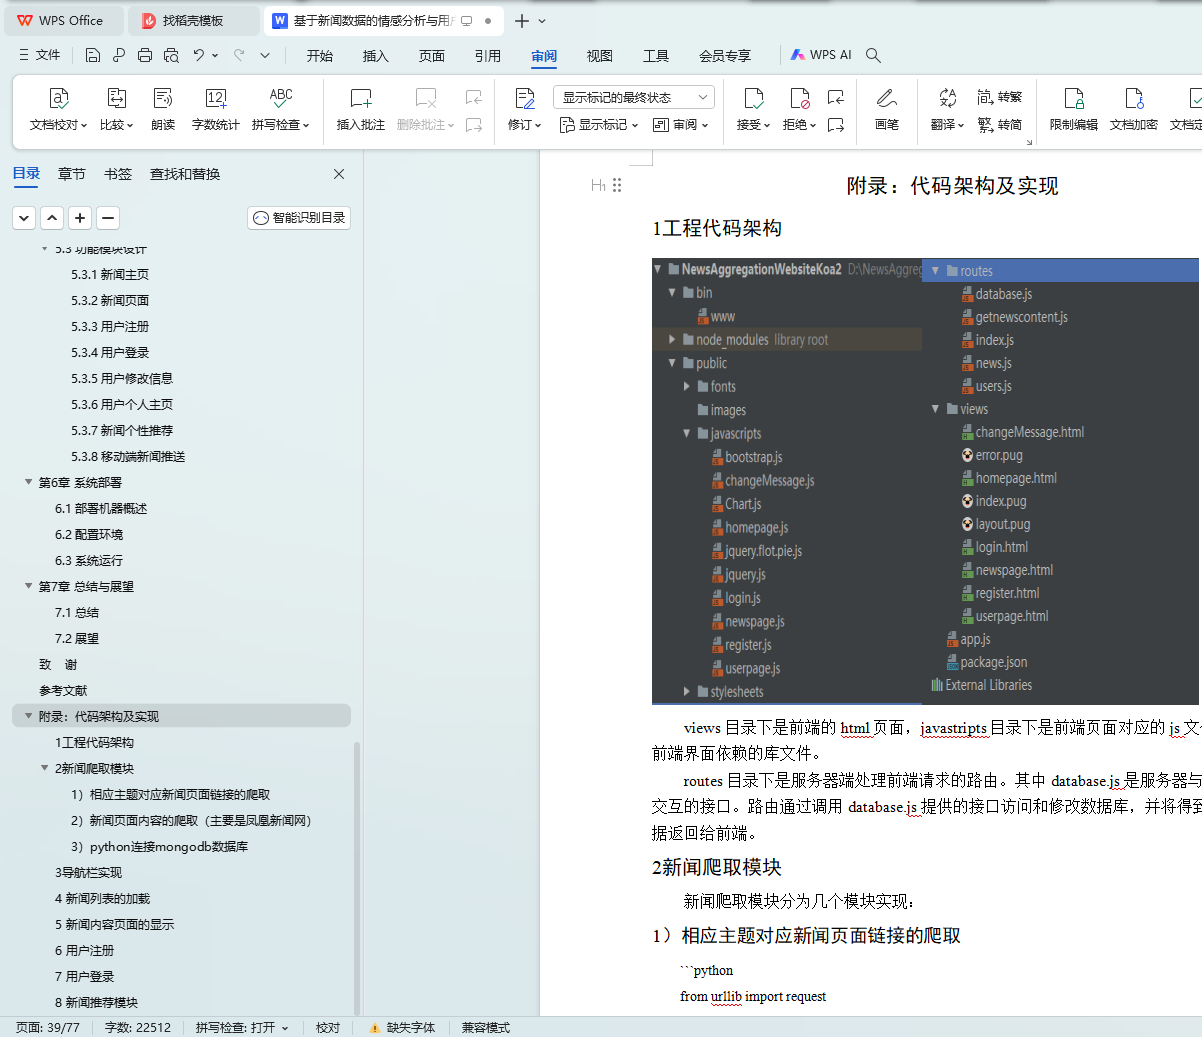Collapse outline with the up-arrow button
Viewport: 1202px width, 1037px height.
tap(52, 218)
